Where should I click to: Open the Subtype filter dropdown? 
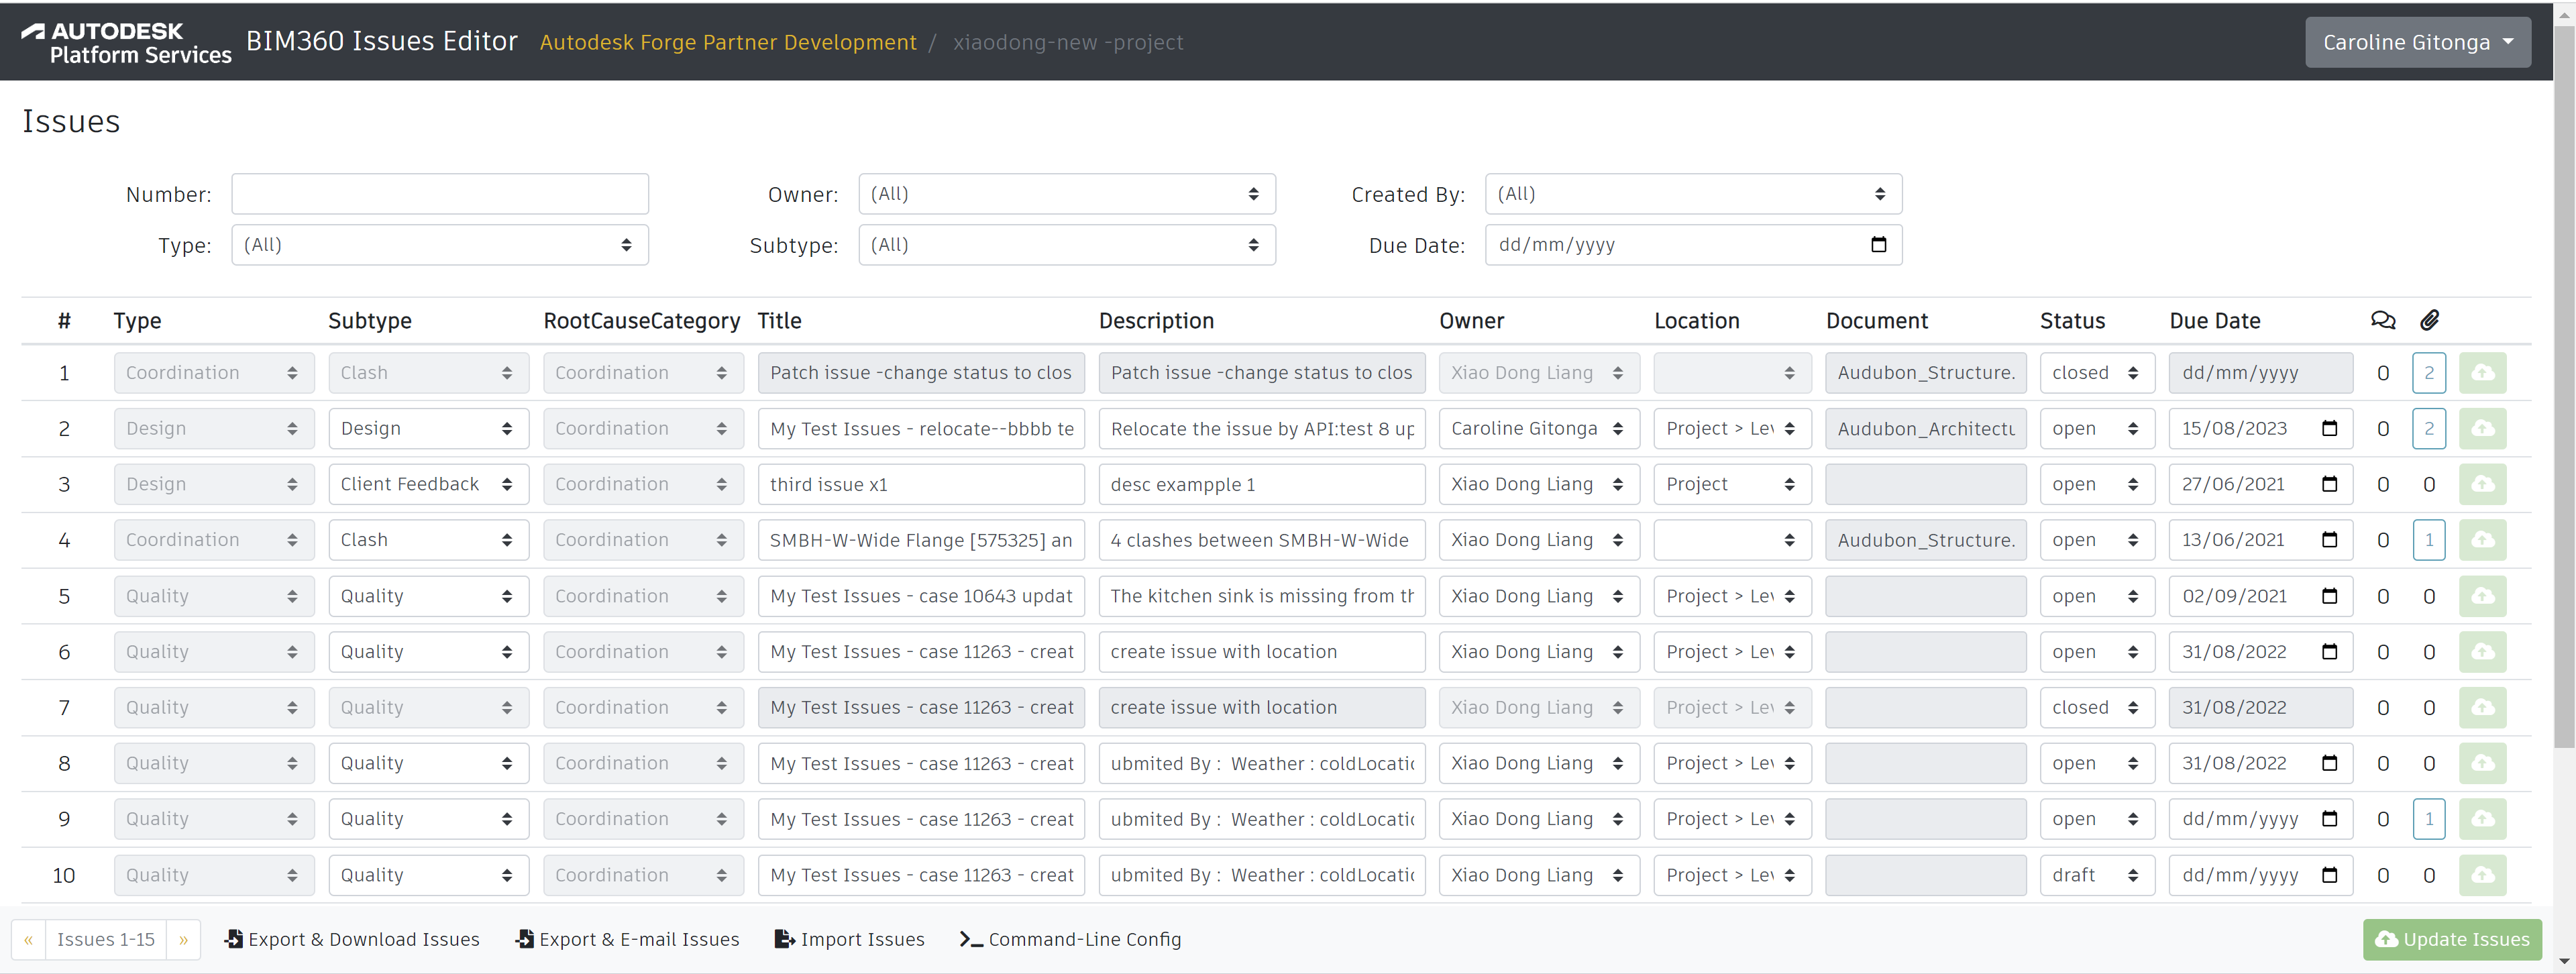pos(1066,245)
